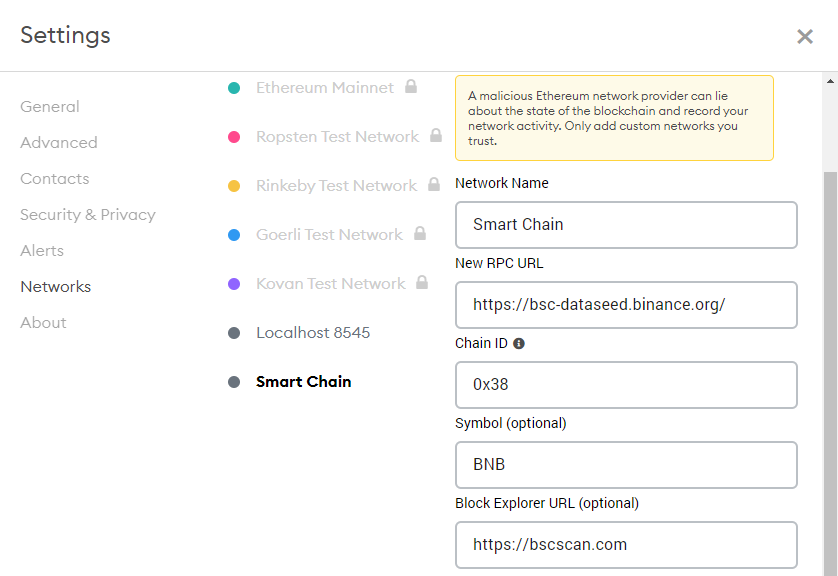Close the Settings panel with X
This screenshot has width=838, height=576.
point(804,36)
